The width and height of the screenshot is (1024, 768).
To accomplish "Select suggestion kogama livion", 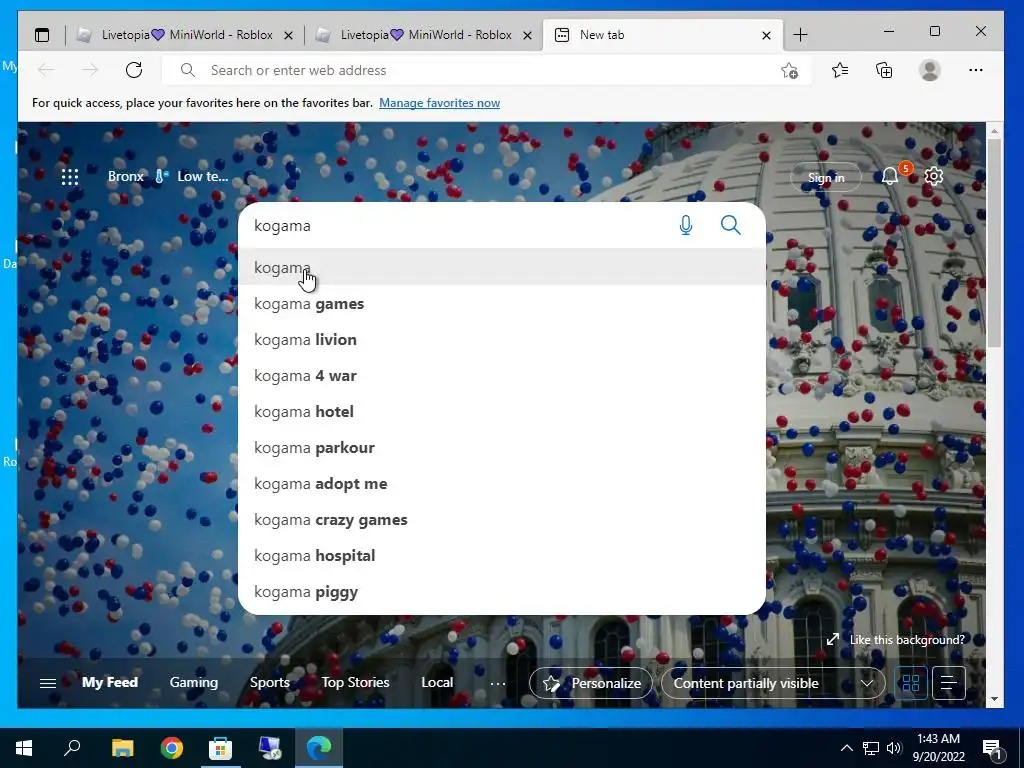I will click(502, 340).
